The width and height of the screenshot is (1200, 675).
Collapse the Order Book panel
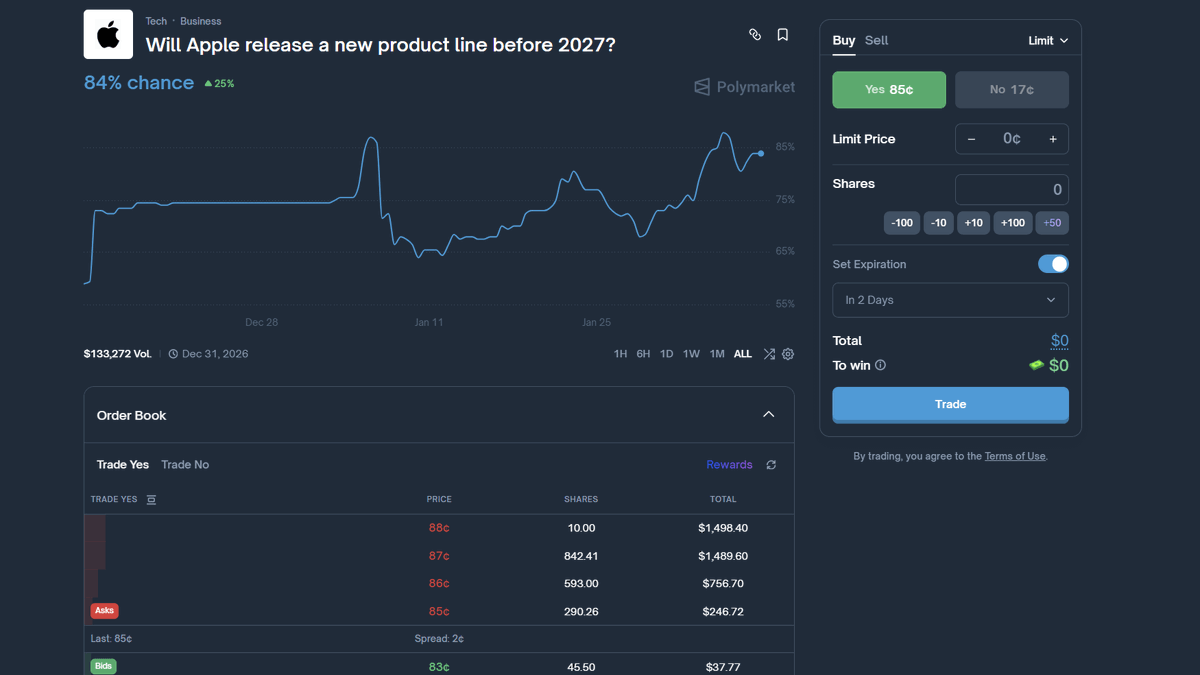click(768, 414)
